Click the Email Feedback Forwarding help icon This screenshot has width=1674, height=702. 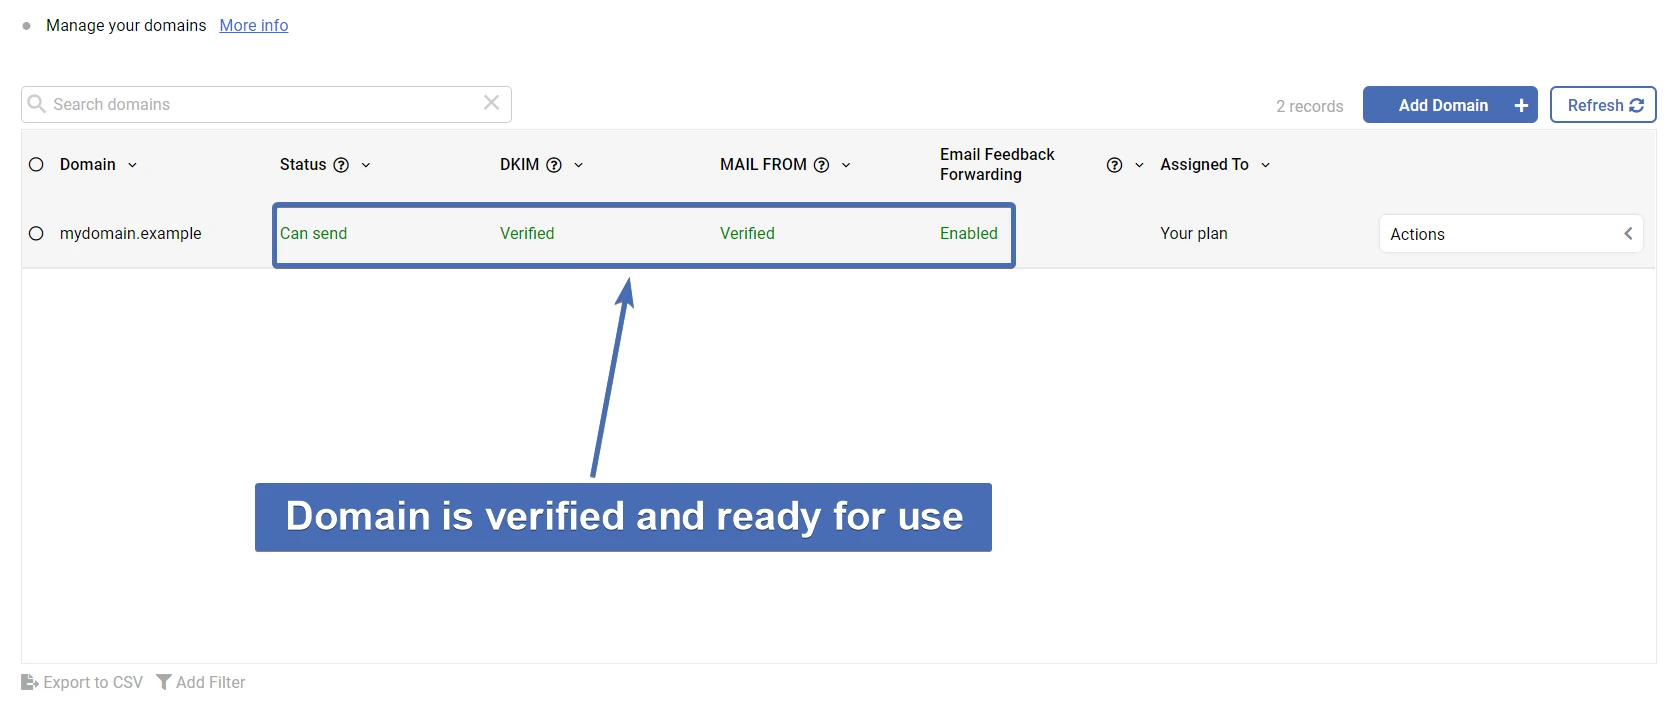[1114, 165]
